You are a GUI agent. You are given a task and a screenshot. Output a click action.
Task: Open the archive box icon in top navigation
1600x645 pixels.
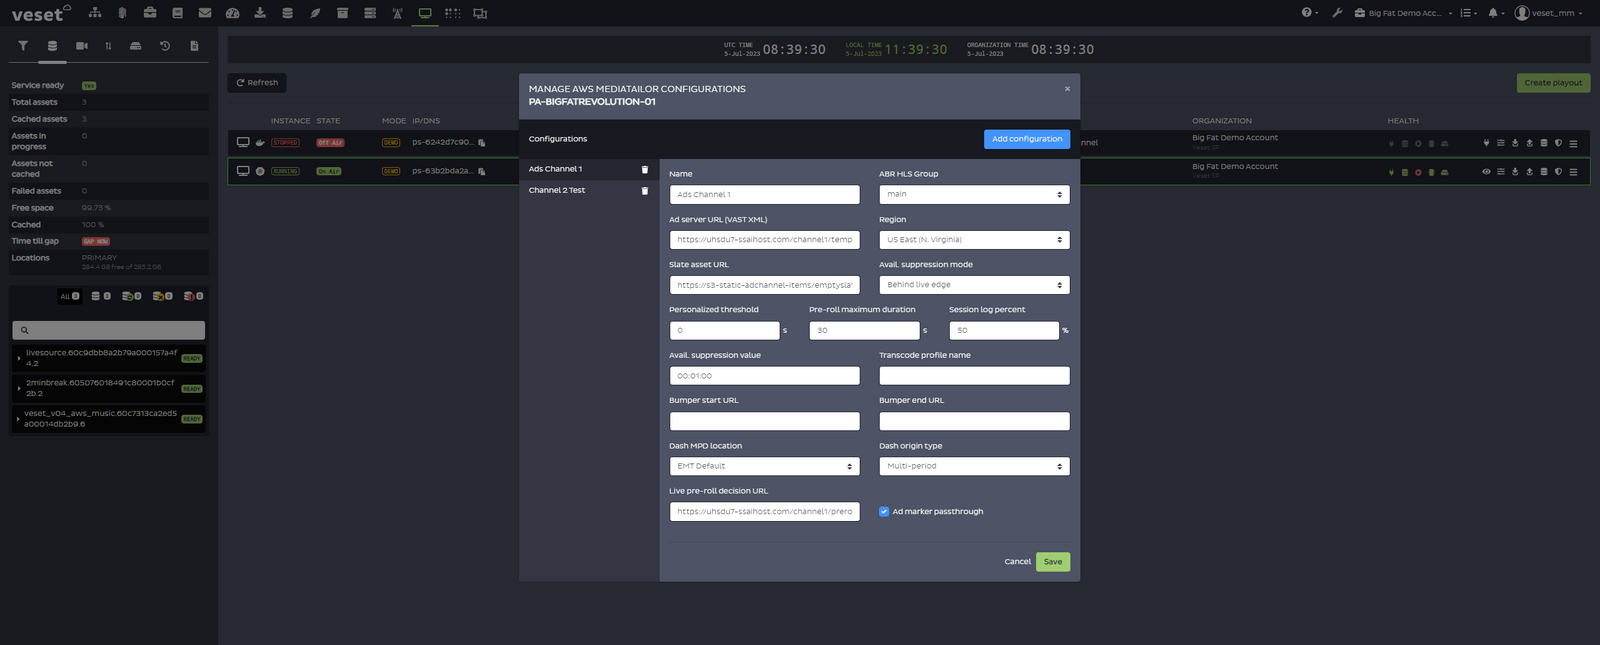click(x=342, y=13)
